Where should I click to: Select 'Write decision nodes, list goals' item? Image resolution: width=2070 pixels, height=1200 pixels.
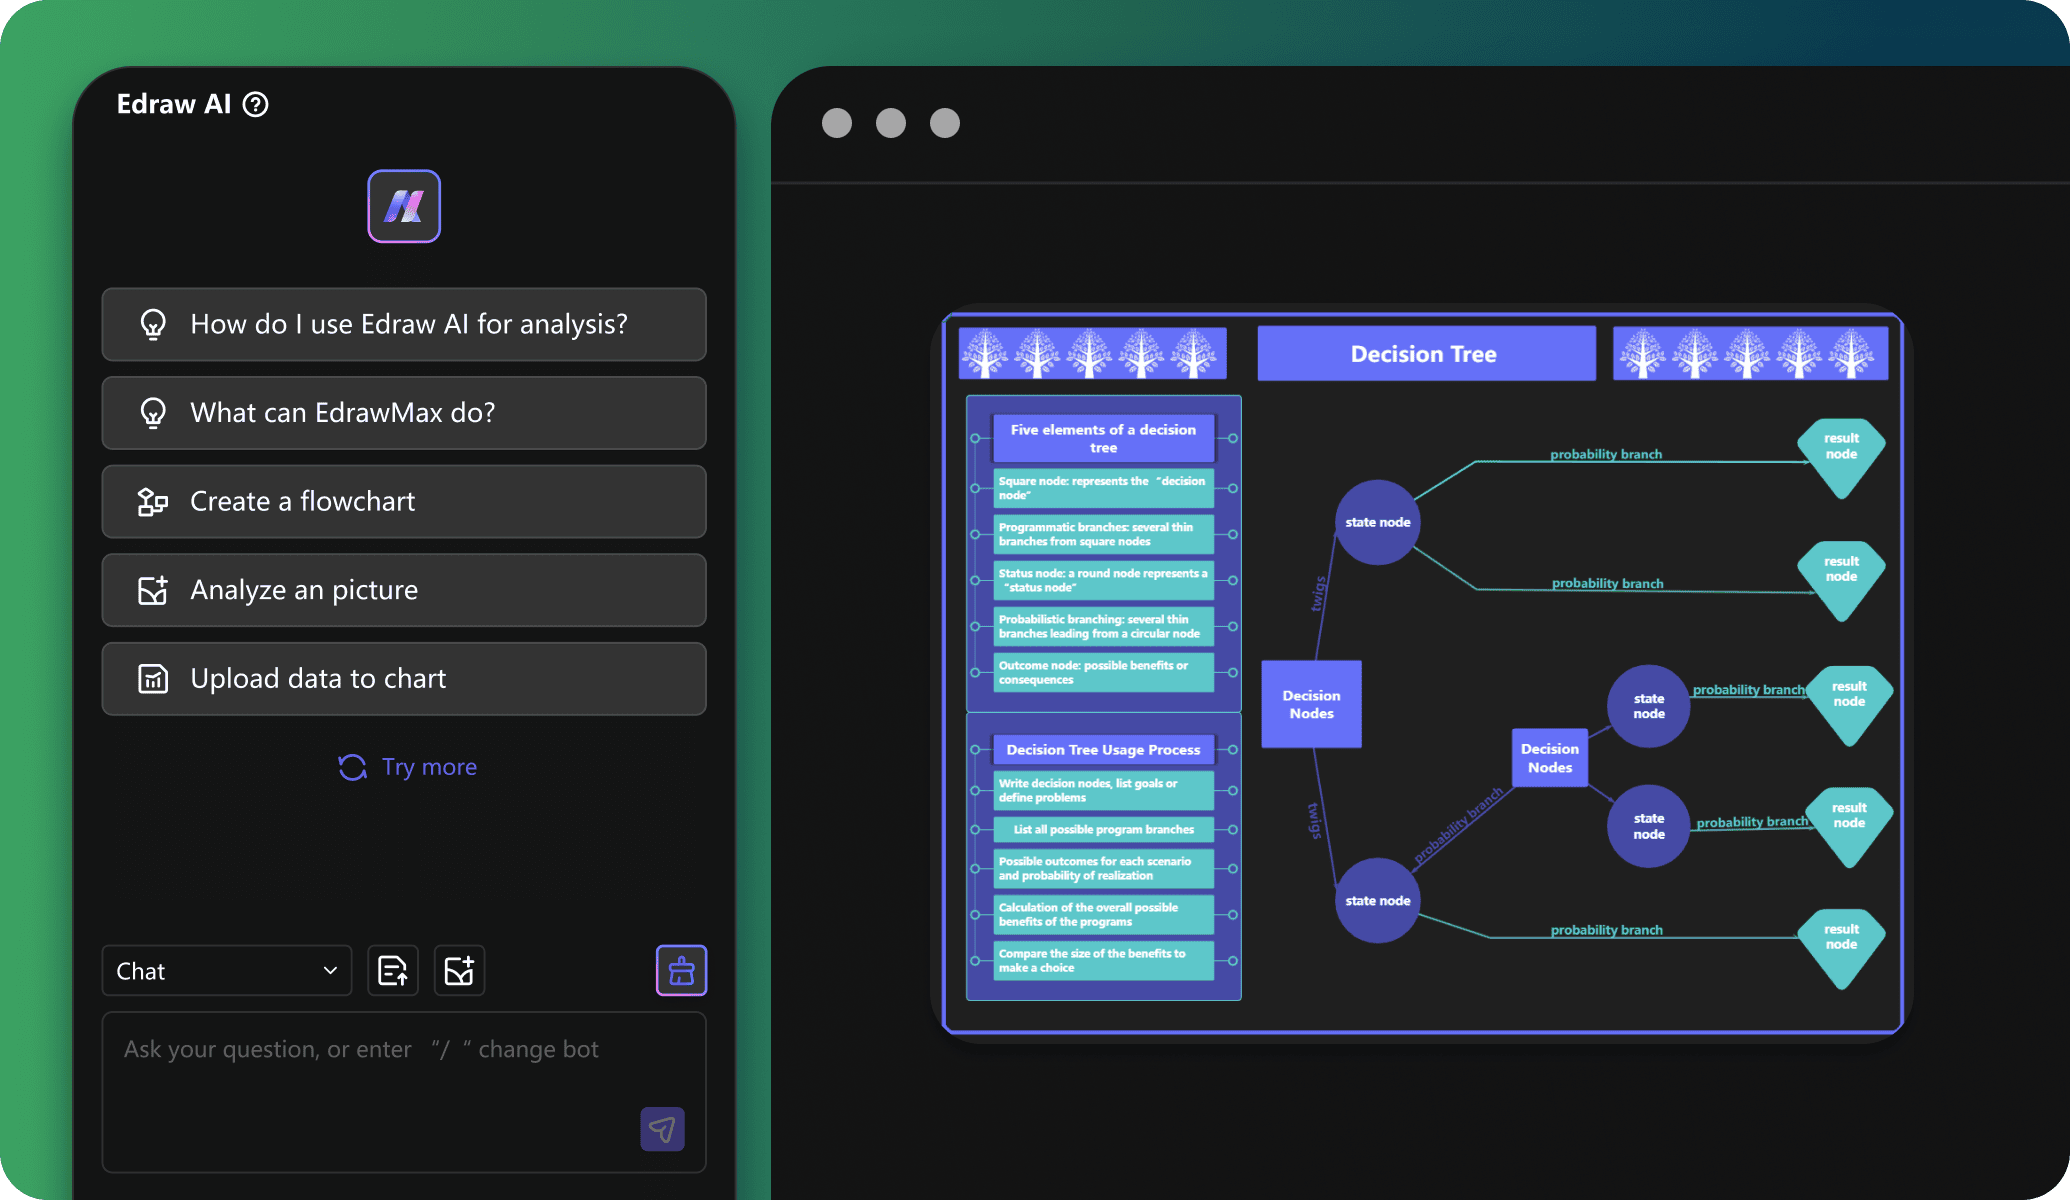1103,790
